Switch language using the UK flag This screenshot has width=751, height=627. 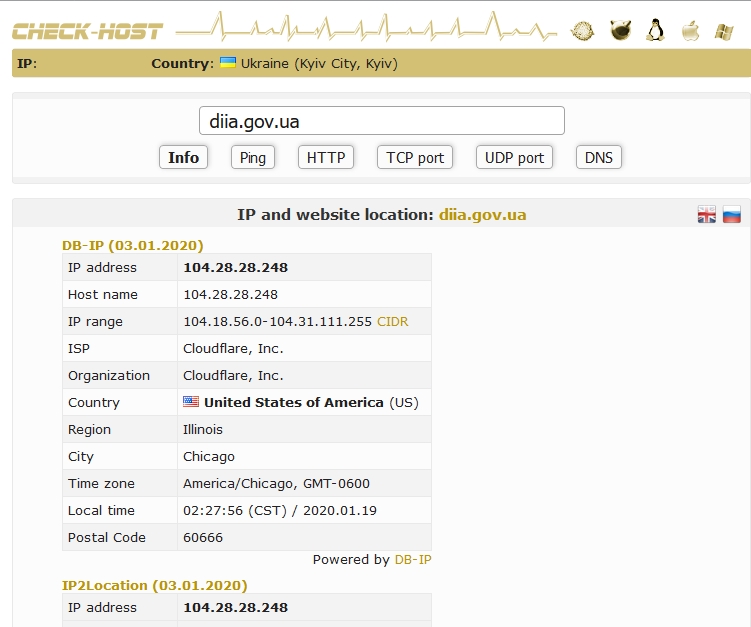click(x=706, y=215)
